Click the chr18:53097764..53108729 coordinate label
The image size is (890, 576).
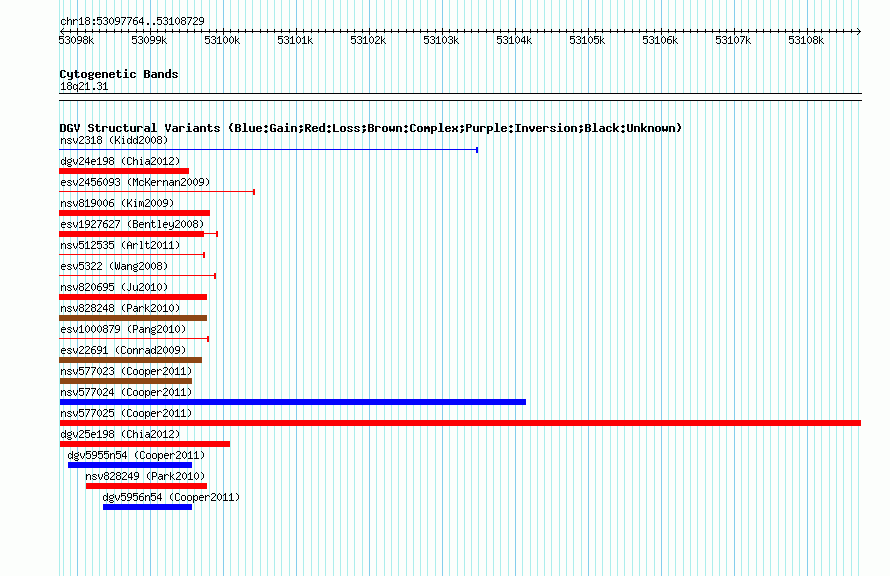[x=132, y=21]
